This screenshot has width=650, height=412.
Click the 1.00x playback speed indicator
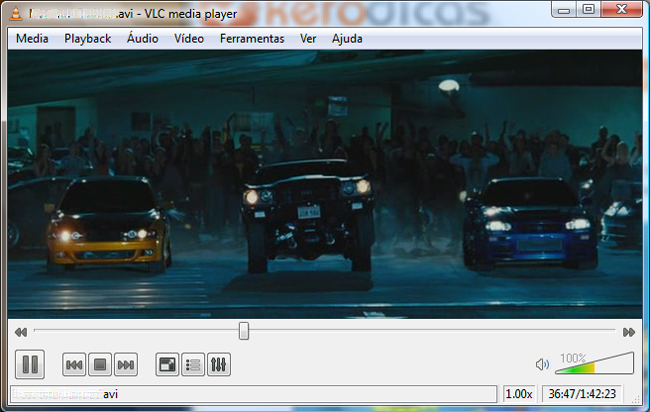click(x=518, y=394)
